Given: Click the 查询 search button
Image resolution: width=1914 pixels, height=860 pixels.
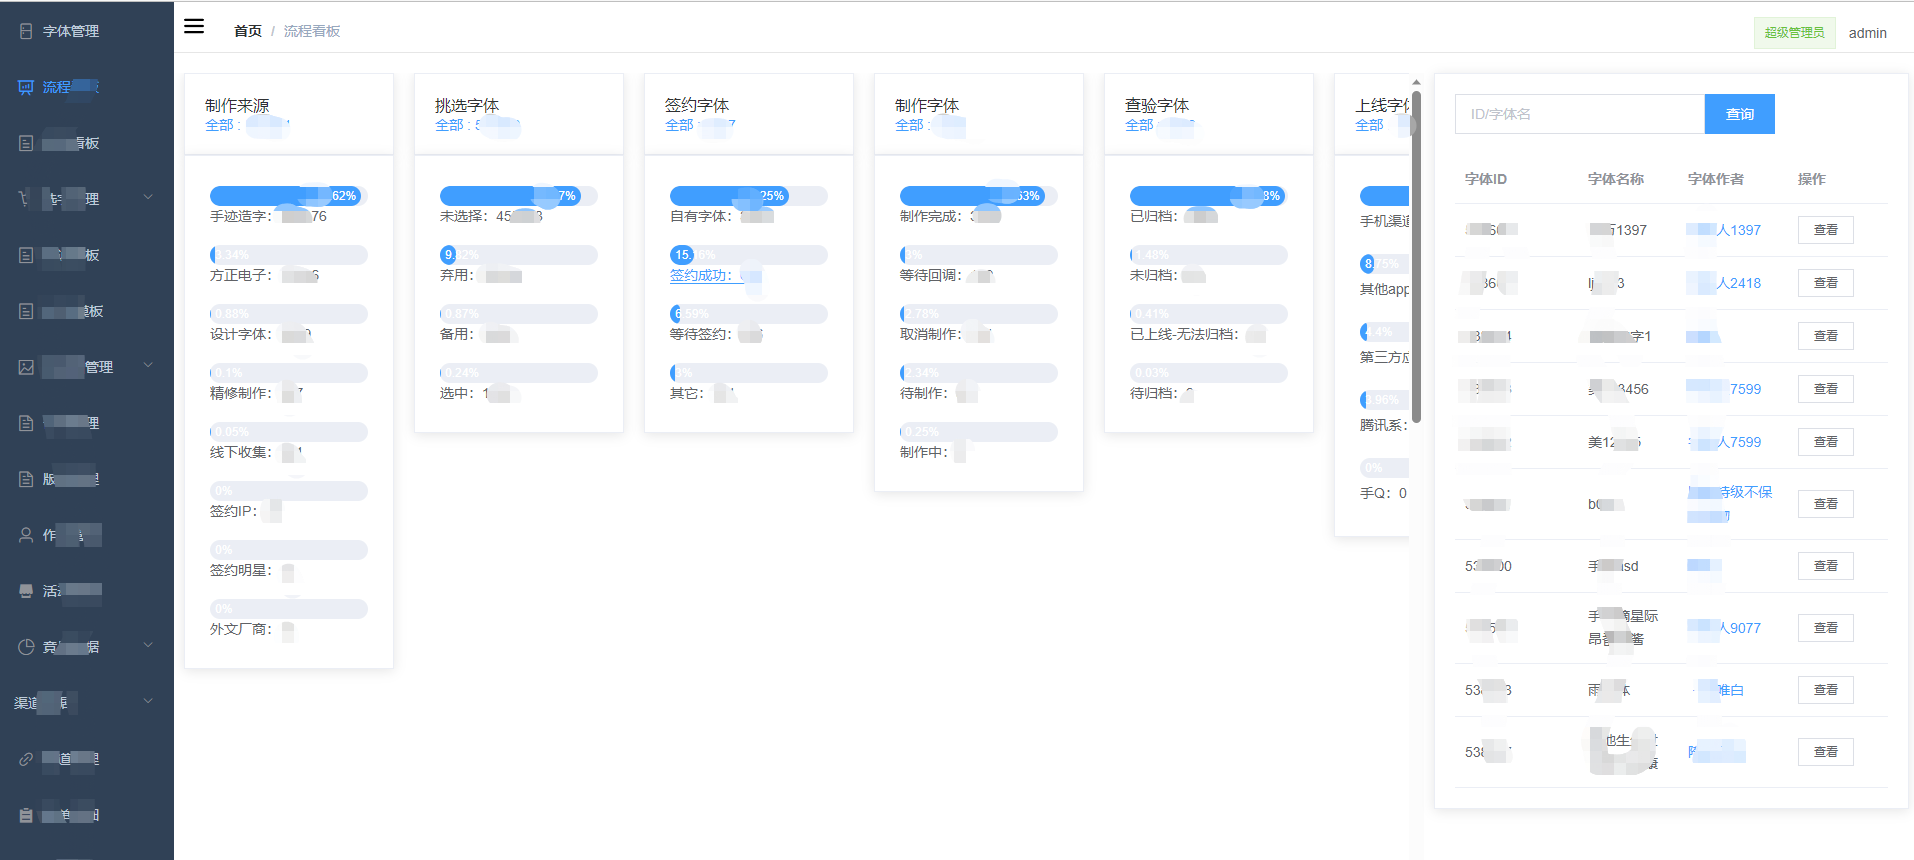Looking at the screenshot, I should click(x=1739, y=114).
